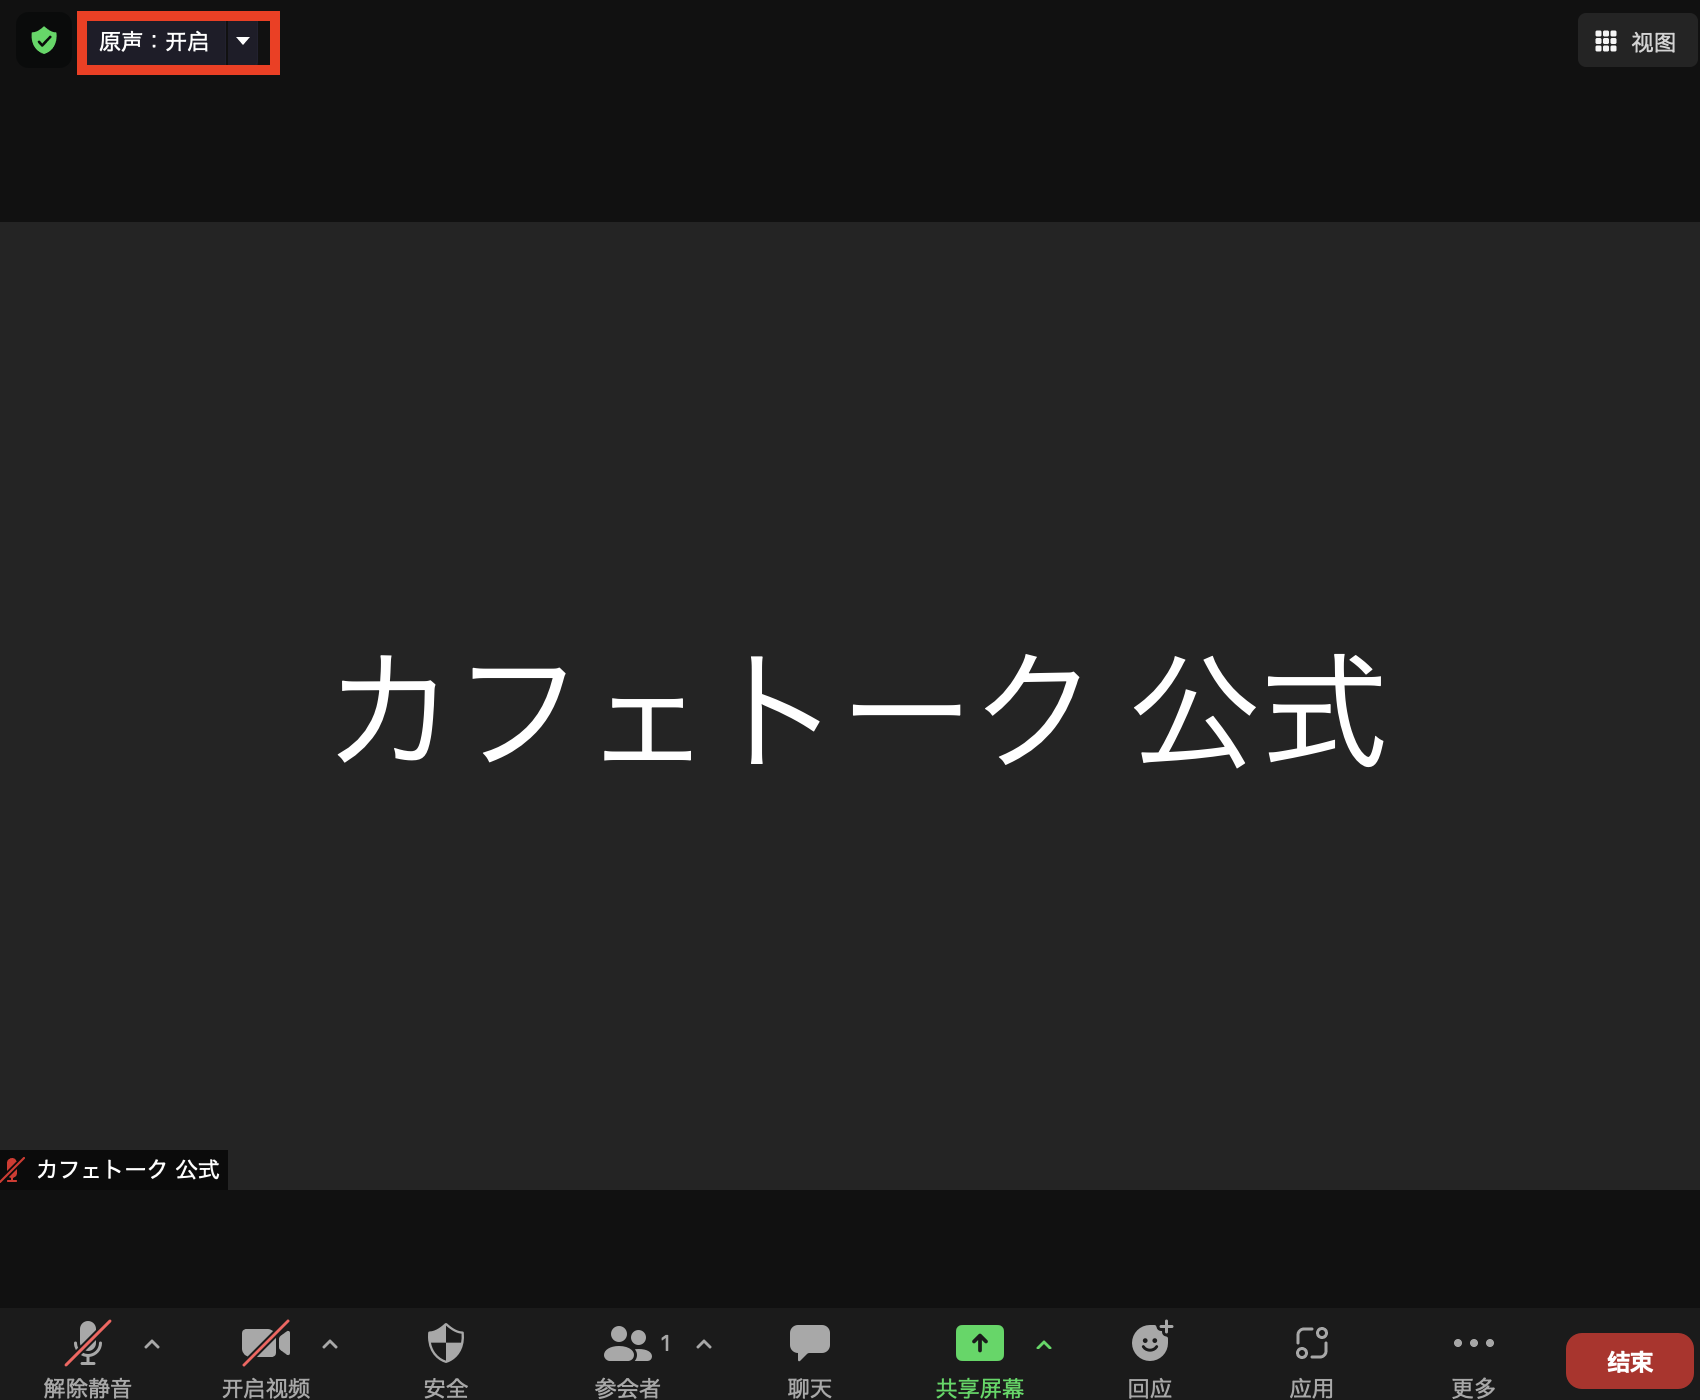Viewport: 1700px width, 1400px height.
Task: Toggle the 原声：开启 original sound button
Action: (154, 42)
